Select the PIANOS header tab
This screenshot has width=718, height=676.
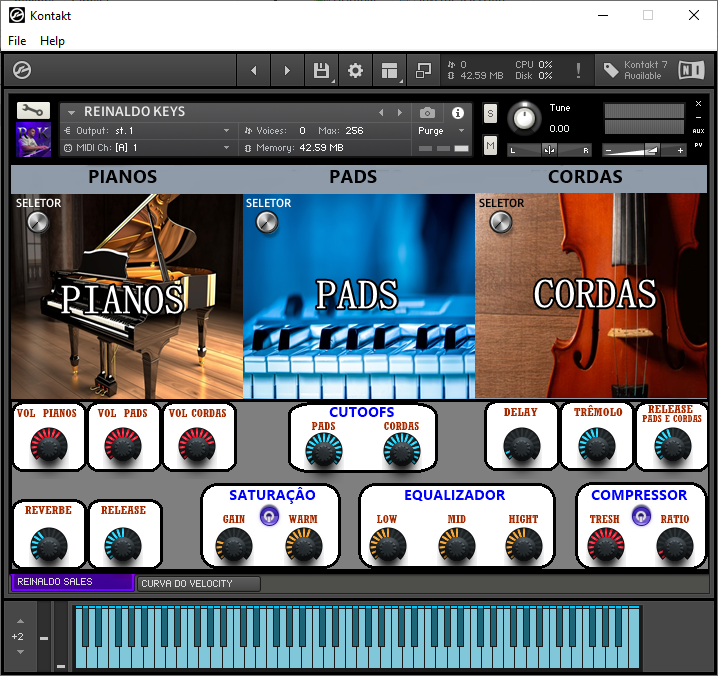[122, 177]
